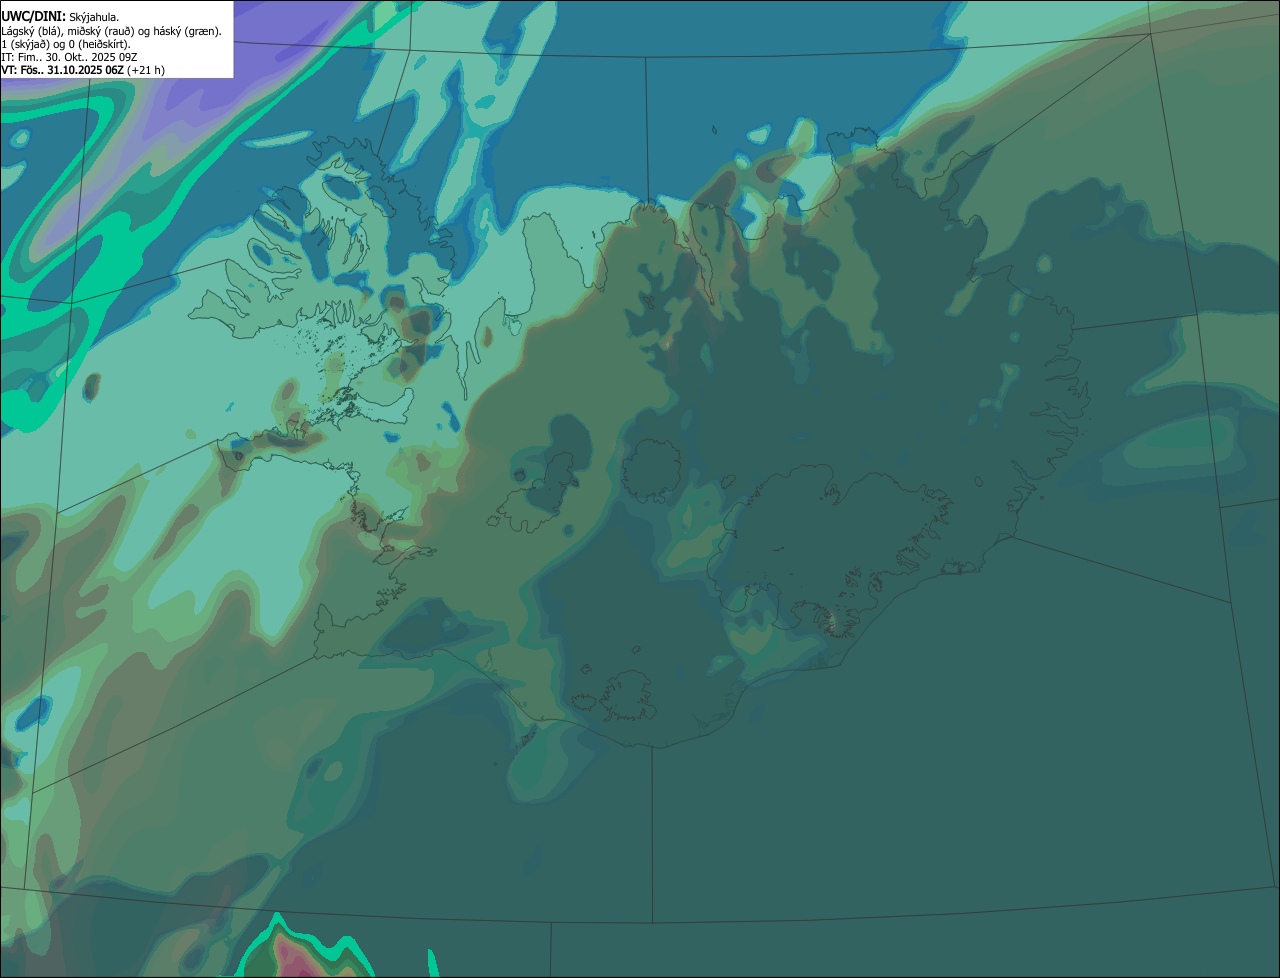
Task: Click 'háský (græn)' in the legend
Action: [185, 31]
